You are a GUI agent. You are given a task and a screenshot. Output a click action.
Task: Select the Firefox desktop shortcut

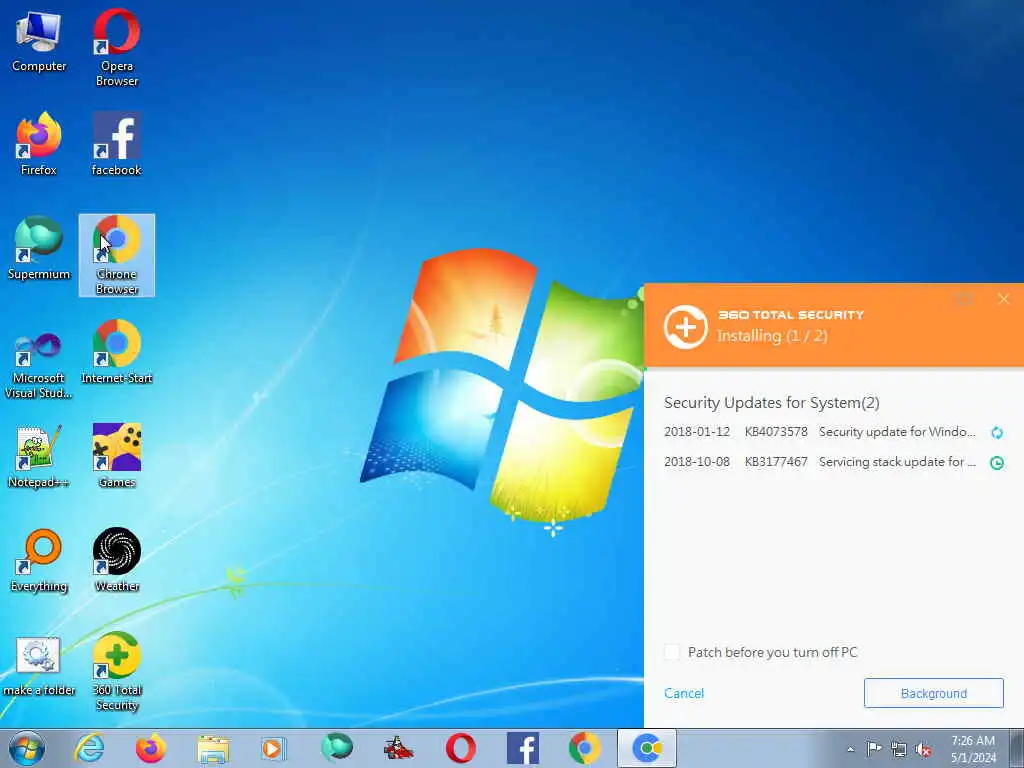(39, 144)
